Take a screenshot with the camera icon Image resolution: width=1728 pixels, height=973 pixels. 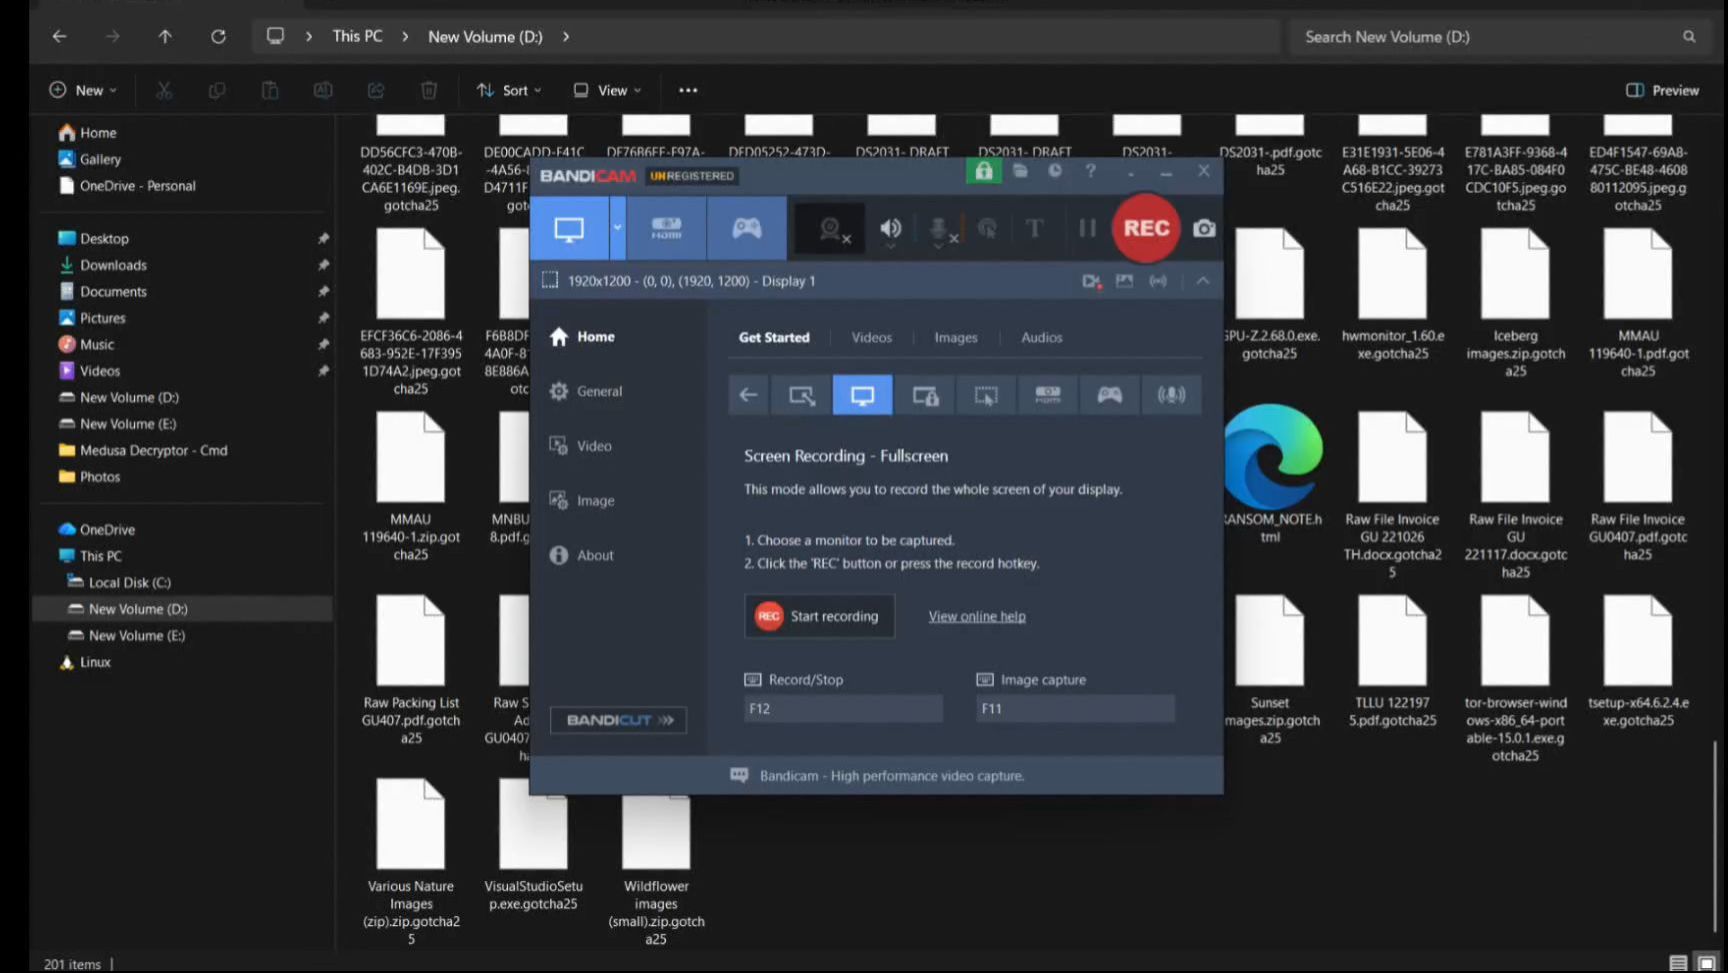click(1204, 228)
